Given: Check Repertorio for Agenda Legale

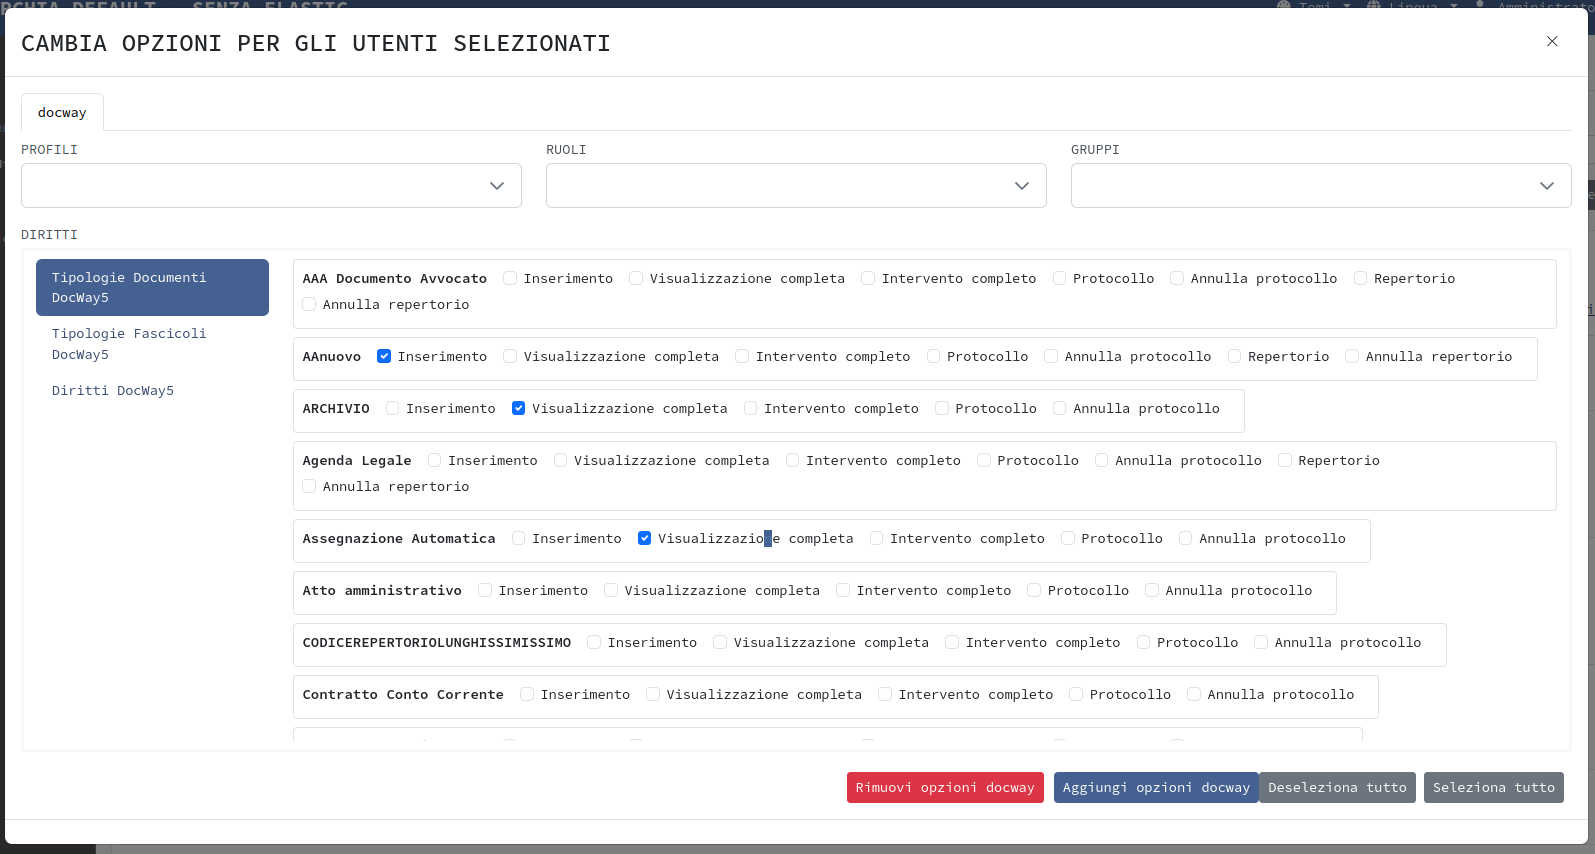Looking at the screenshot, I should [1285, 461].
